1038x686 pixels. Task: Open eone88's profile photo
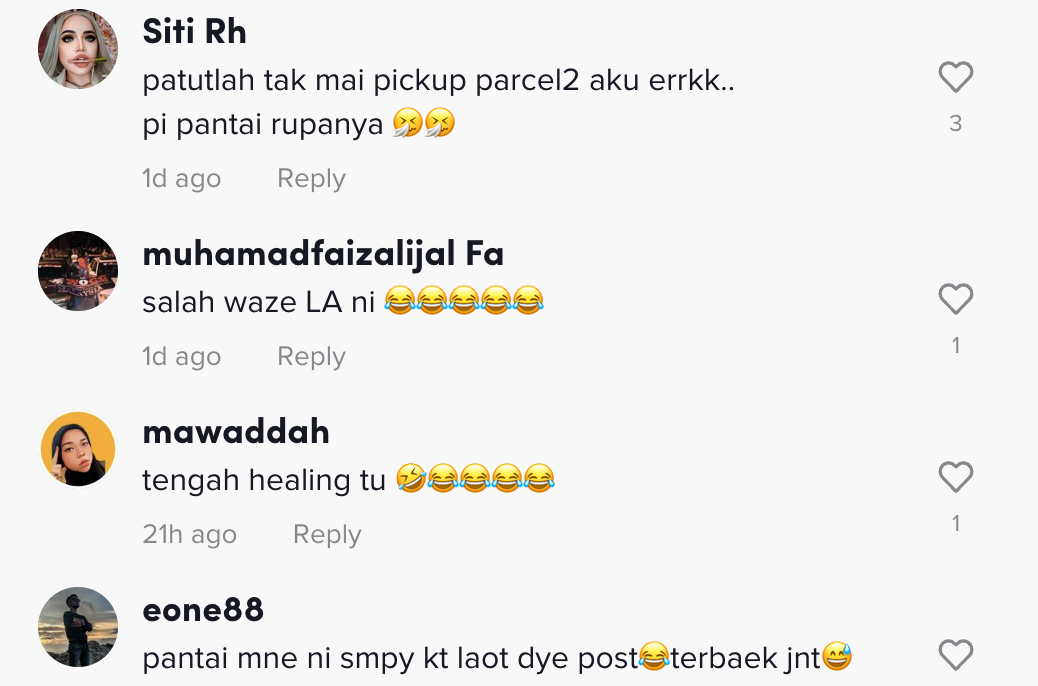[x=78, y=627]
